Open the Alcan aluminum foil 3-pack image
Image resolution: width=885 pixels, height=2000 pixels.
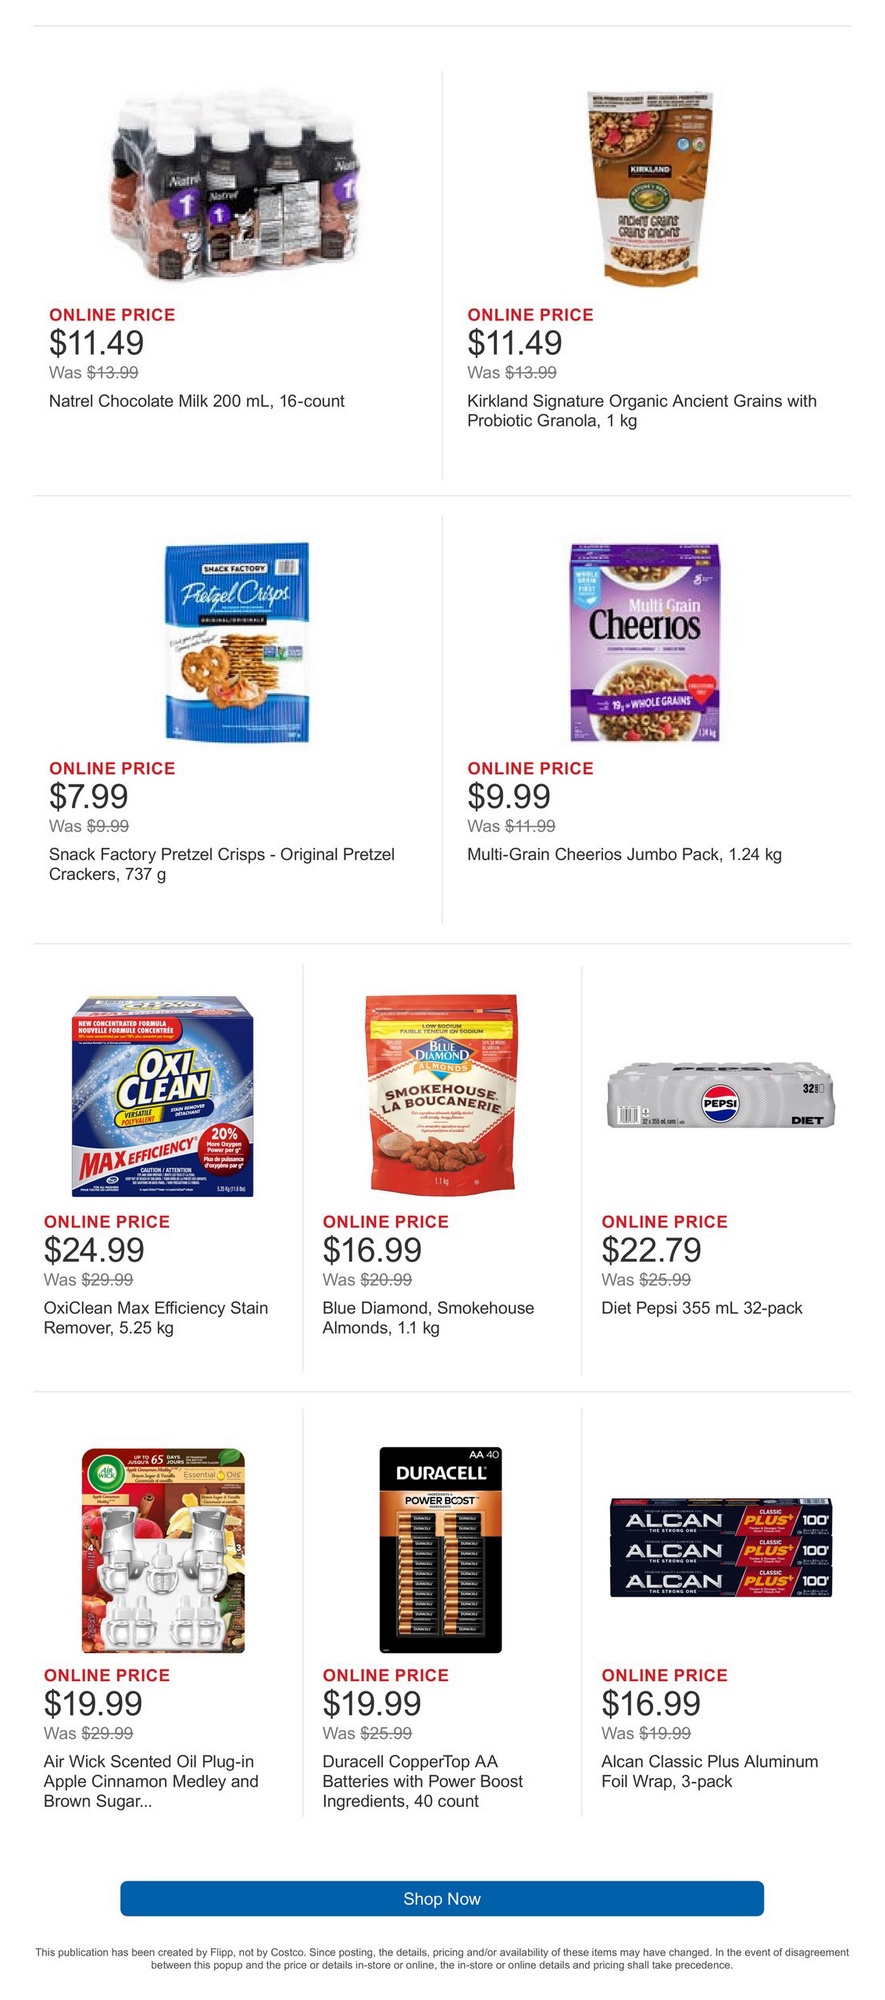tap(720, 1548)
